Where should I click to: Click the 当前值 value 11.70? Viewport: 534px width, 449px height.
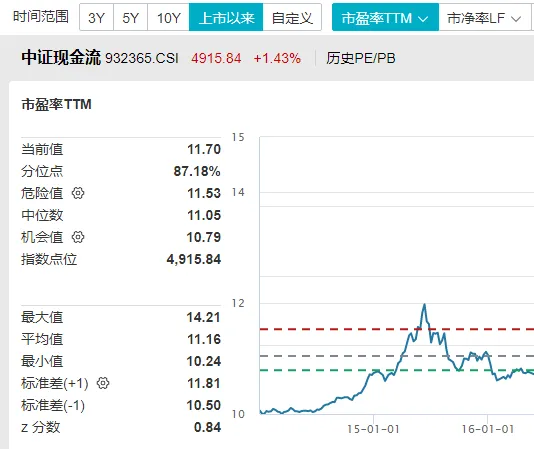click(x=204, y=149)
